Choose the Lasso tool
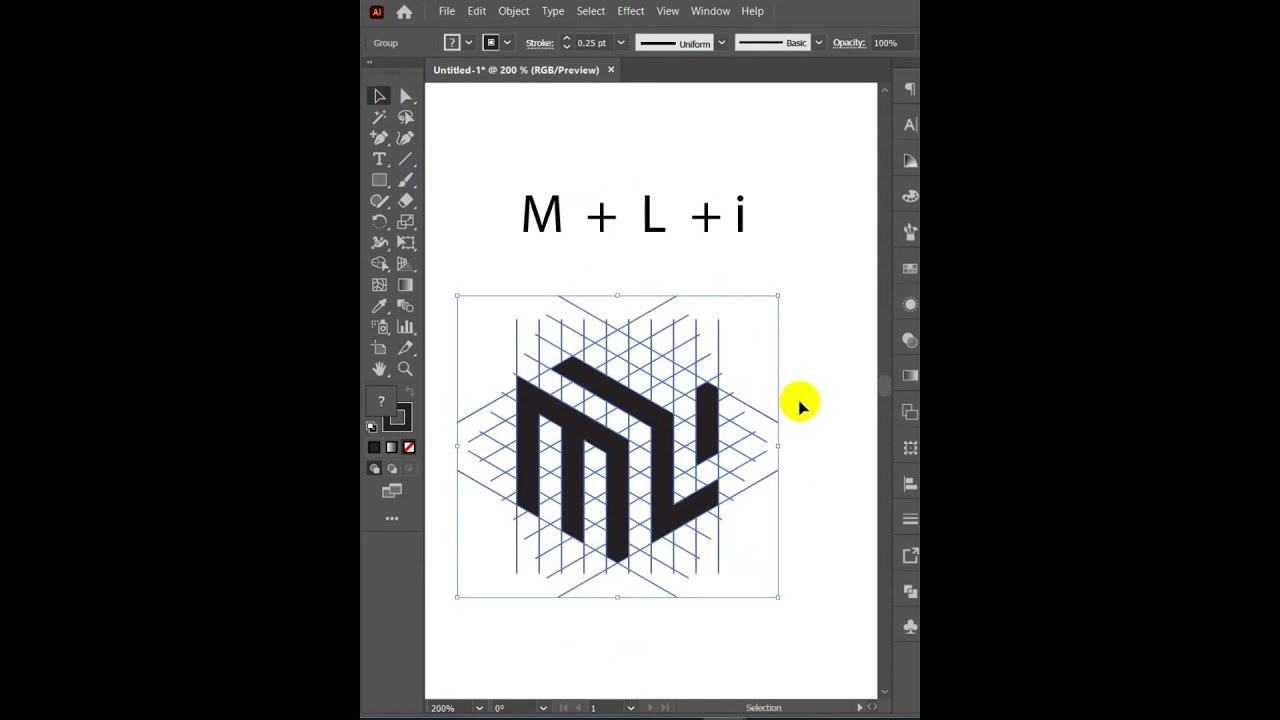 406,117
